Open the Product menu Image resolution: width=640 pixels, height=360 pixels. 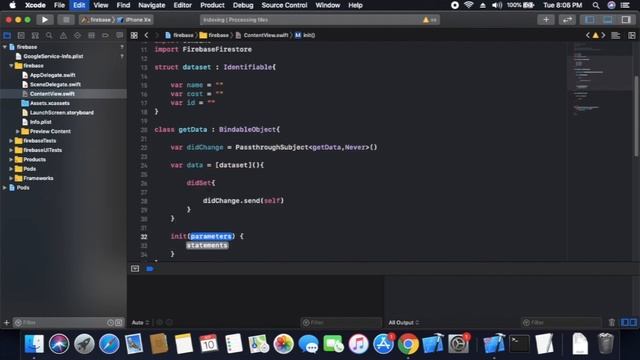tap(212, 5)
